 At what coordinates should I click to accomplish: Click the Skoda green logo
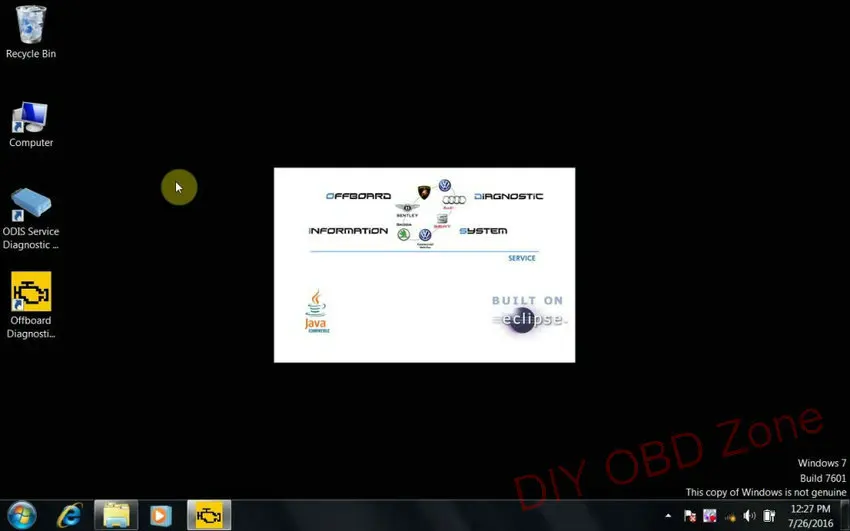click(x=403, y=235)
